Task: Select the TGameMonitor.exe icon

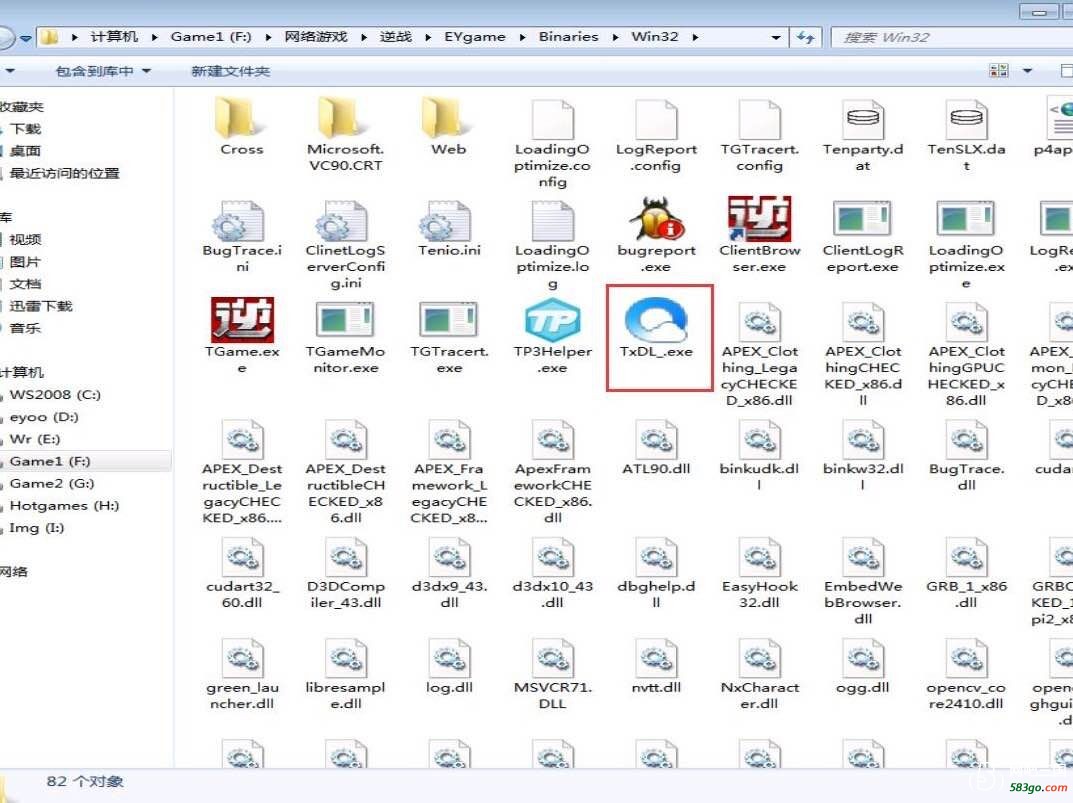Action: (x=345, y=321)
